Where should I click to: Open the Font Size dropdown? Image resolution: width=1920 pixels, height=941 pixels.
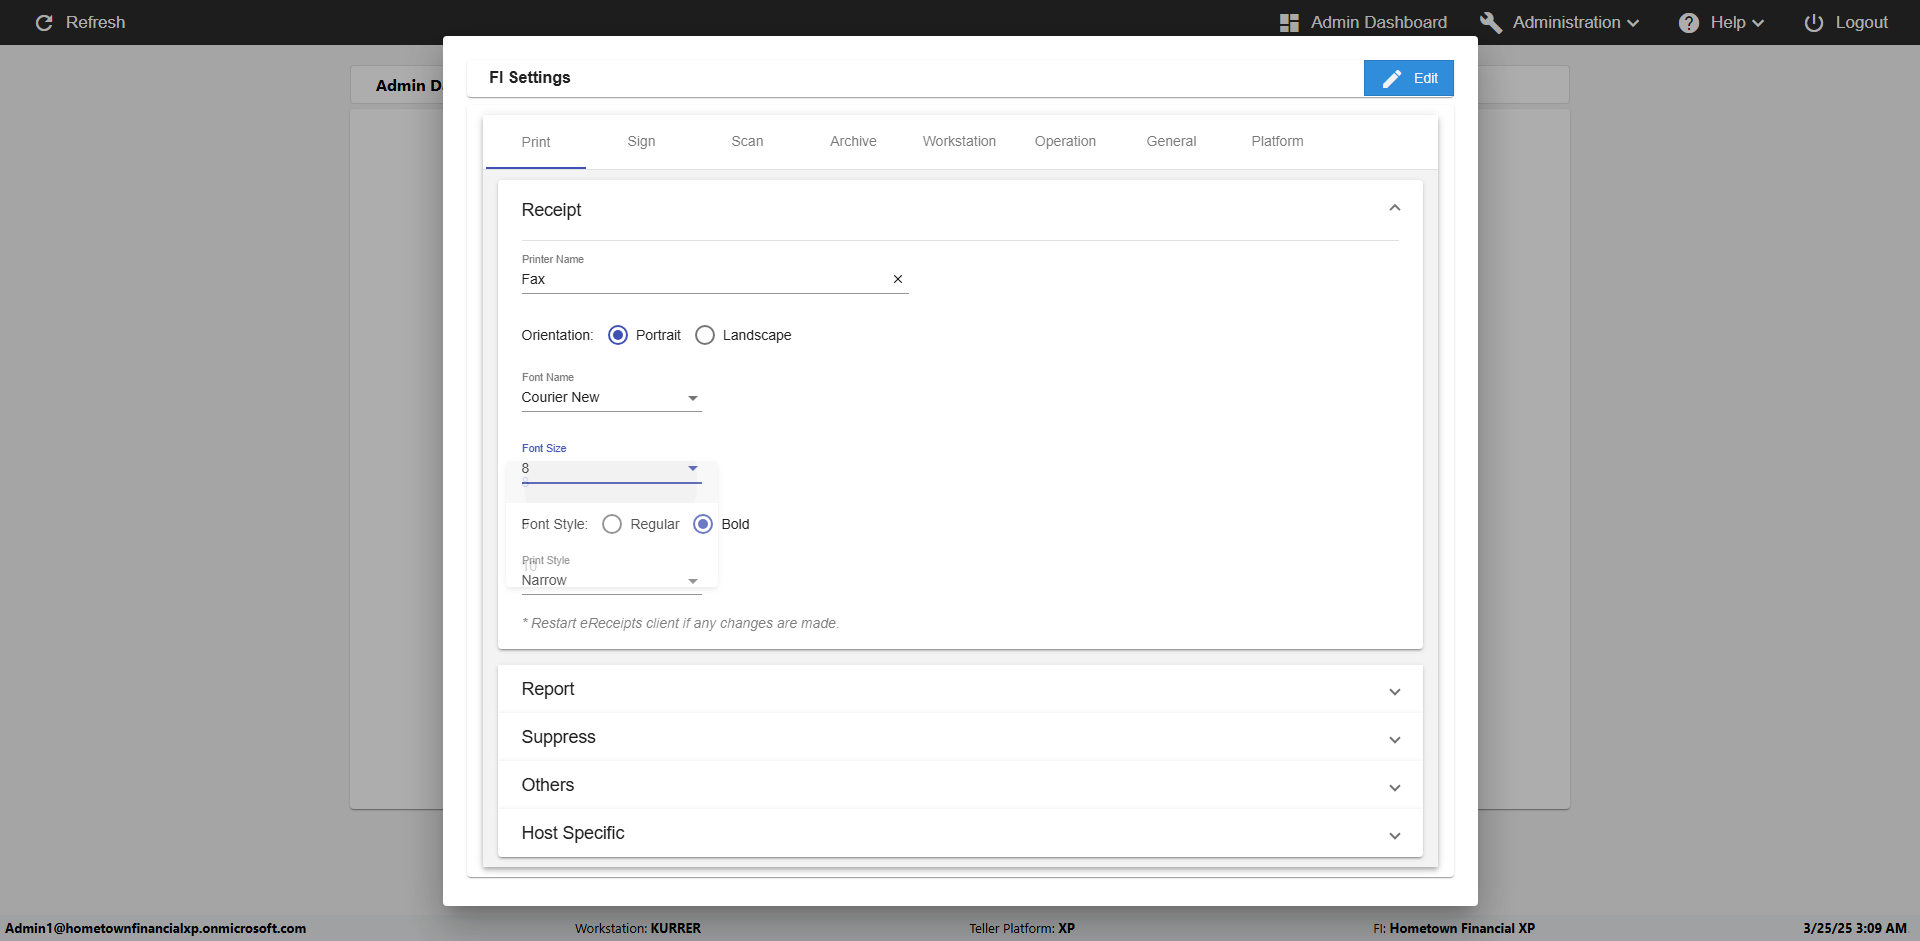click(x=610, y=469)
